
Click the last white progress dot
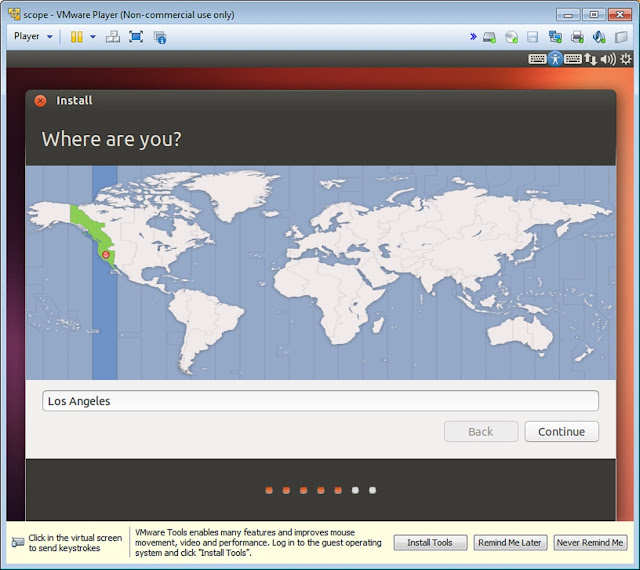coord(372,490)
